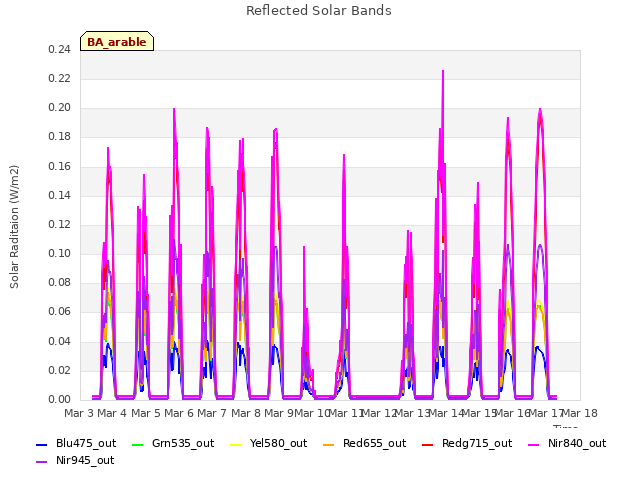
Task: Click the 0.08 y-axis tick label
Action: 59,282
